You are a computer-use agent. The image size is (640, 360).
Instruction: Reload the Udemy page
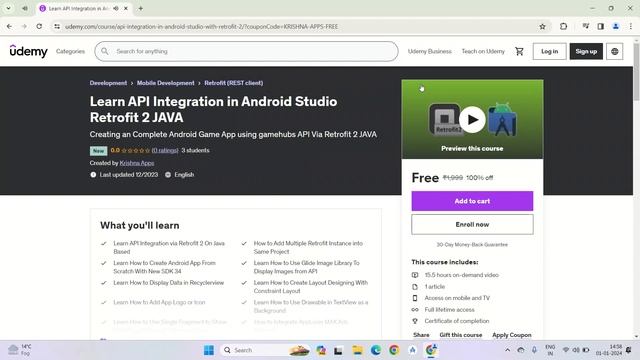[x=39, y=26]
